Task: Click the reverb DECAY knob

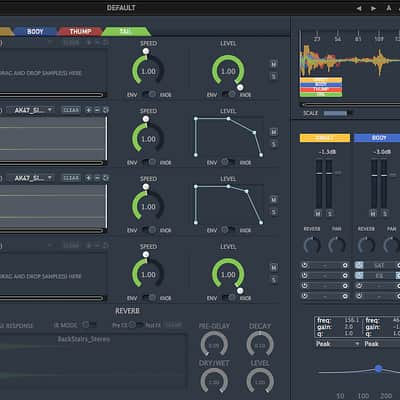Action: pos(260,345)
